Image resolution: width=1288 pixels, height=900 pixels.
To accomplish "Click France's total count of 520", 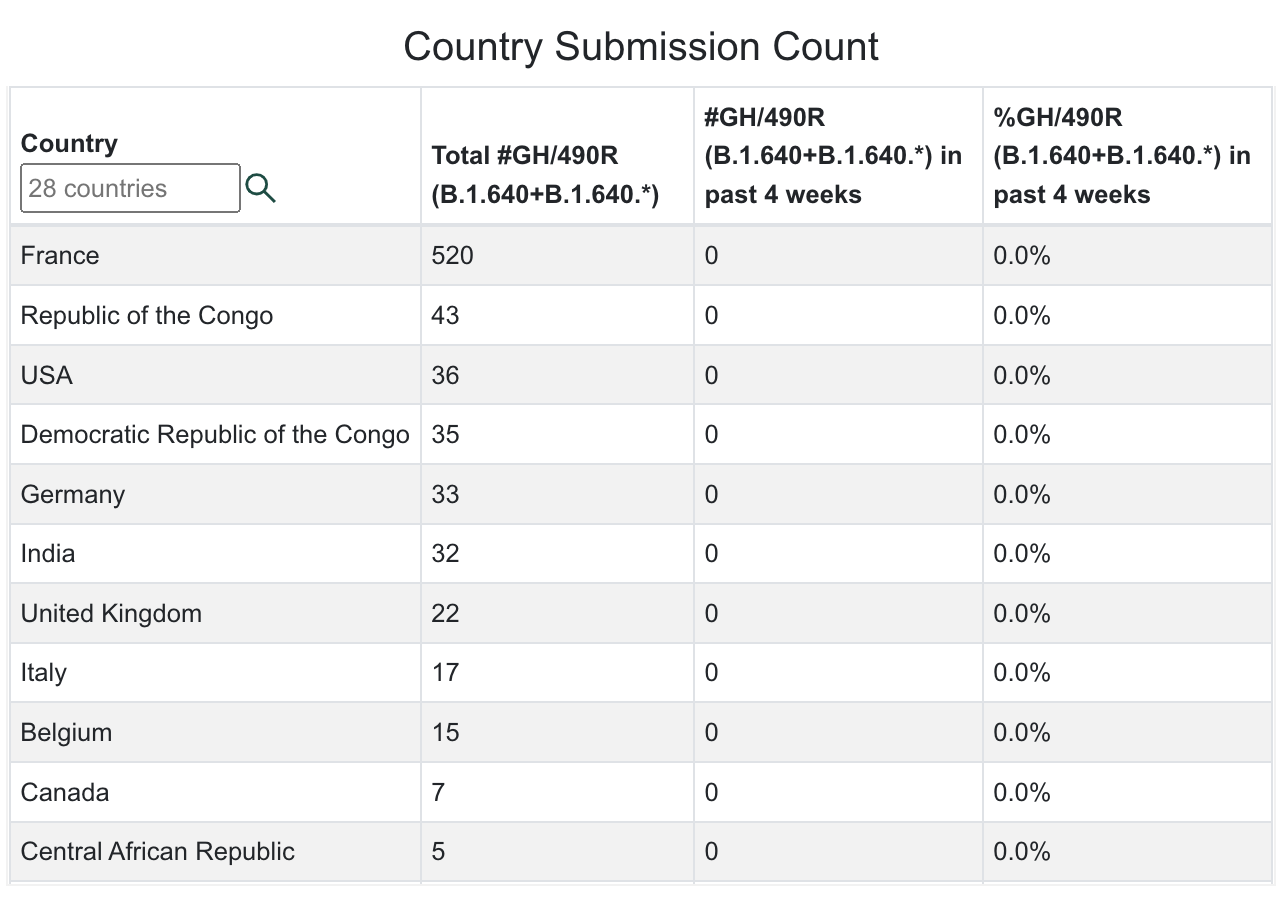I will click(x=452, y=256).
